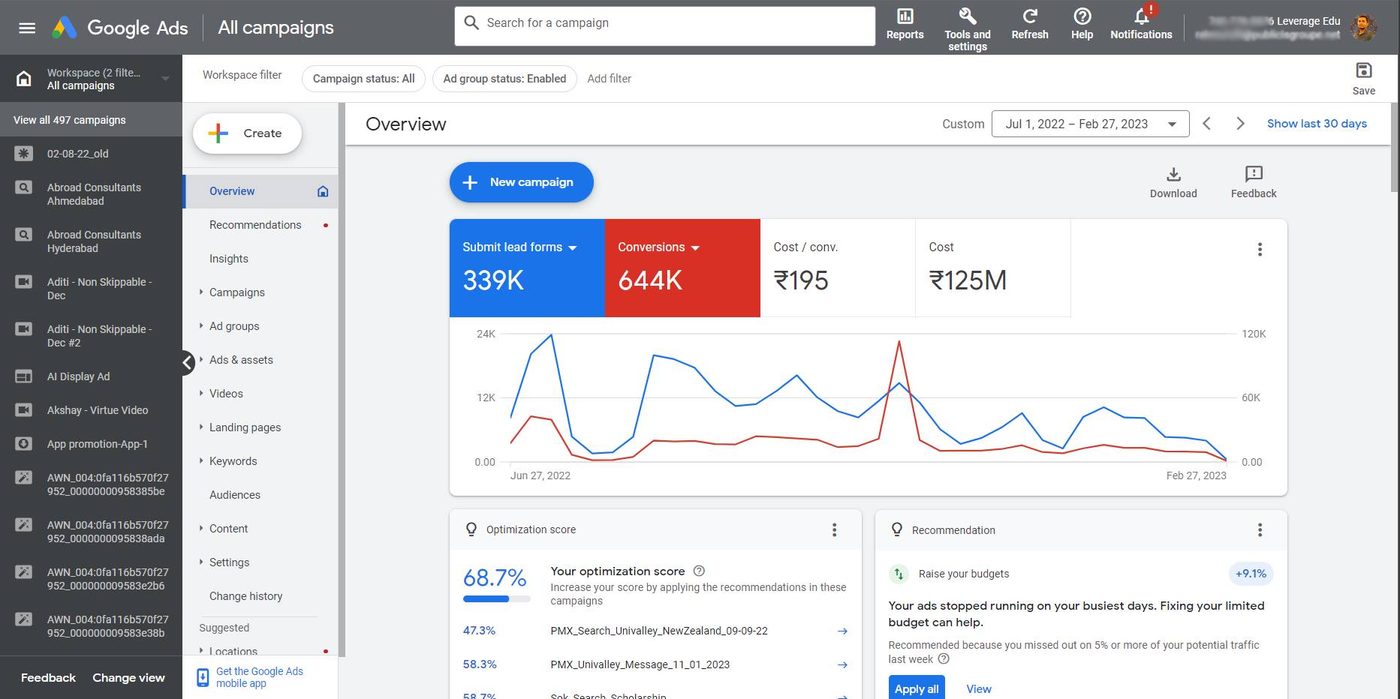The width and height of the screenshot is (1400, 699).
Task: Click the Cost metric tile
Action: click(x=992, y=268)
